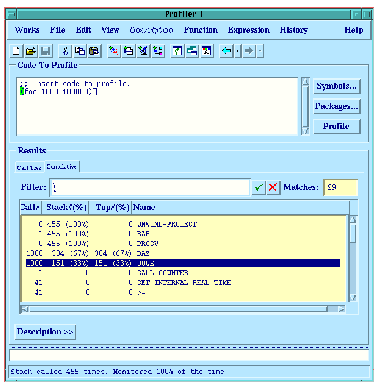The width and height of the screenshot is (379, 390).
Task: Open the View menu
Action: click(x=110, y=30)
